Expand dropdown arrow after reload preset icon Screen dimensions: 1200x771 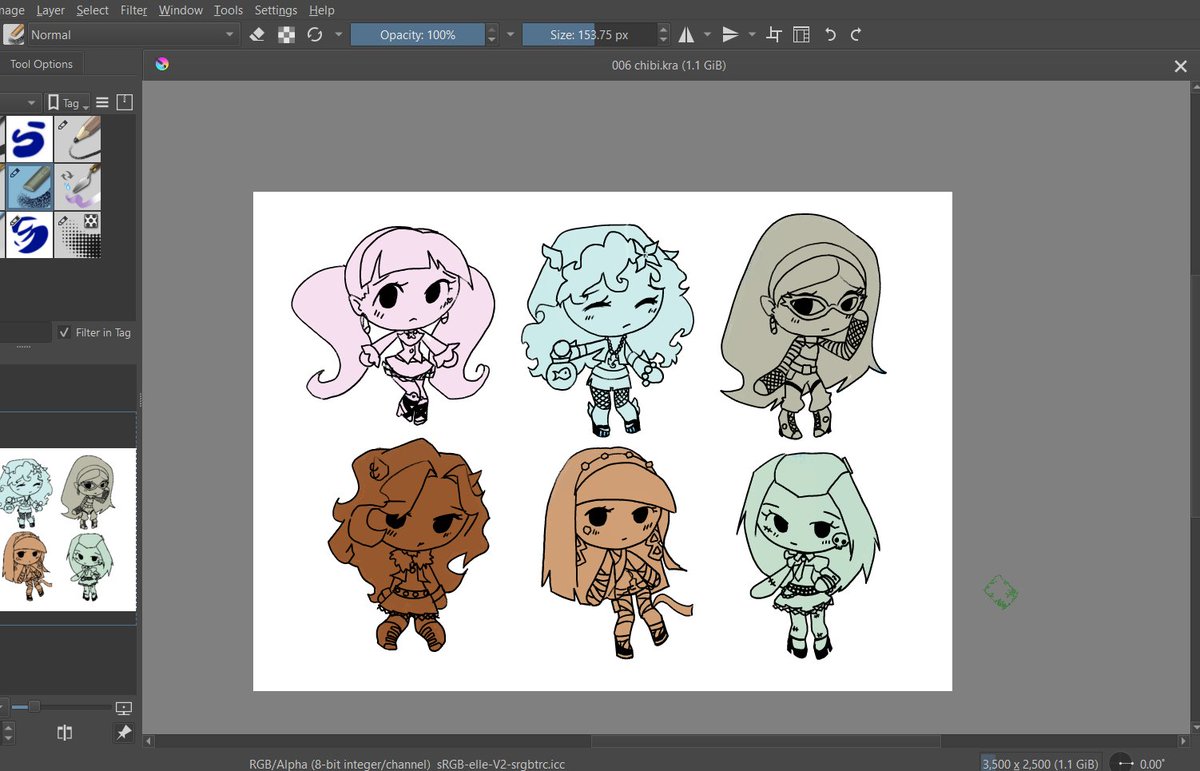(338, 34)
